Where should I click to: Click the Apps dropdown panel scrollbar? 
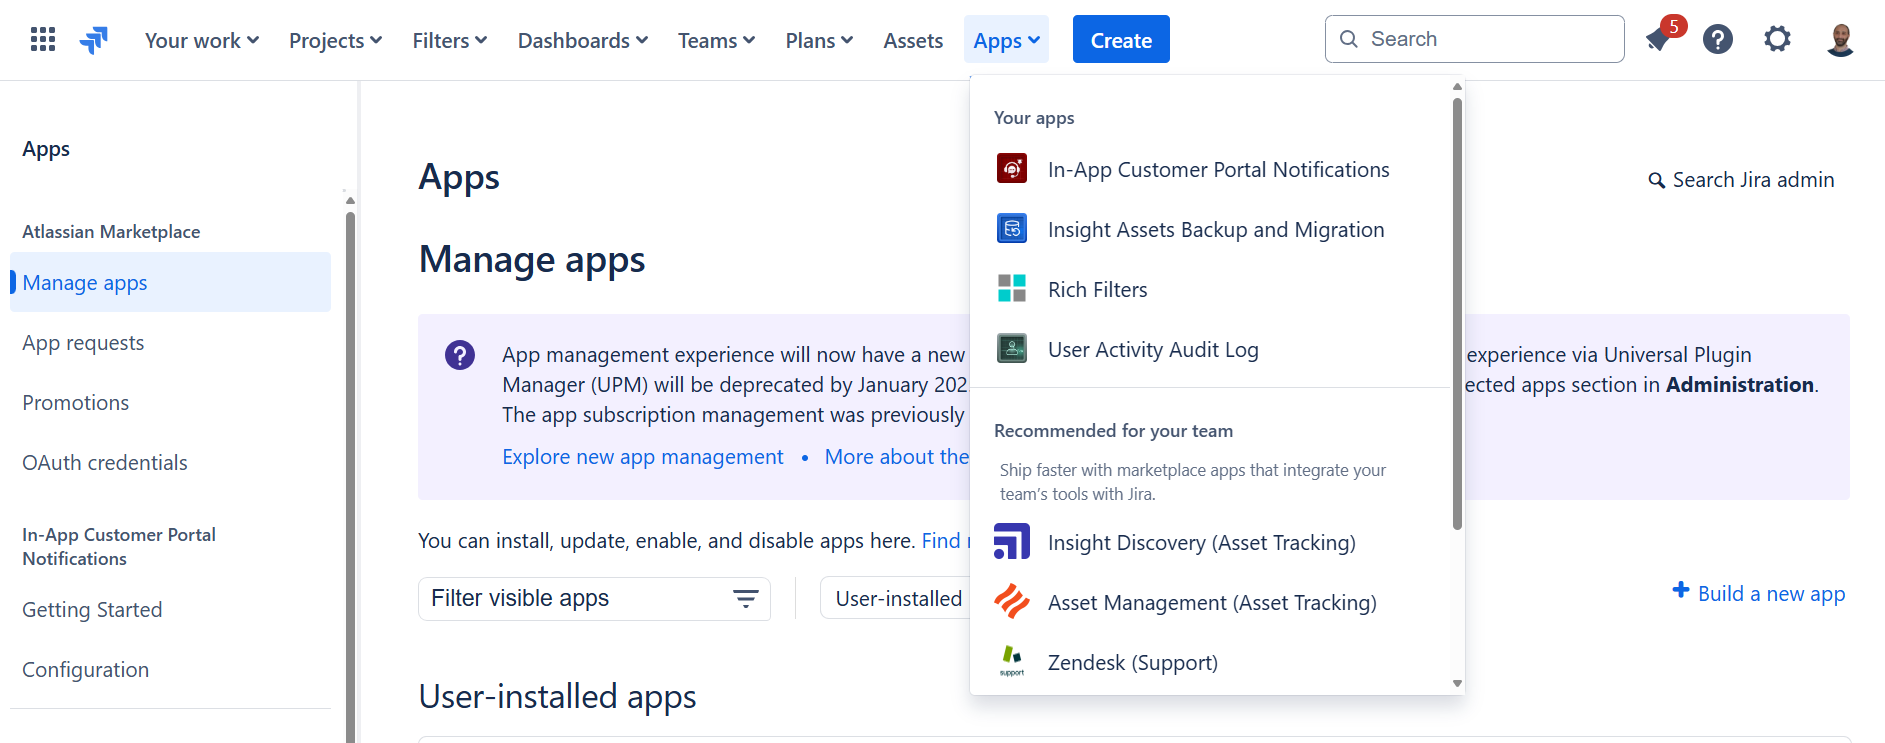tap(1457, 312)
